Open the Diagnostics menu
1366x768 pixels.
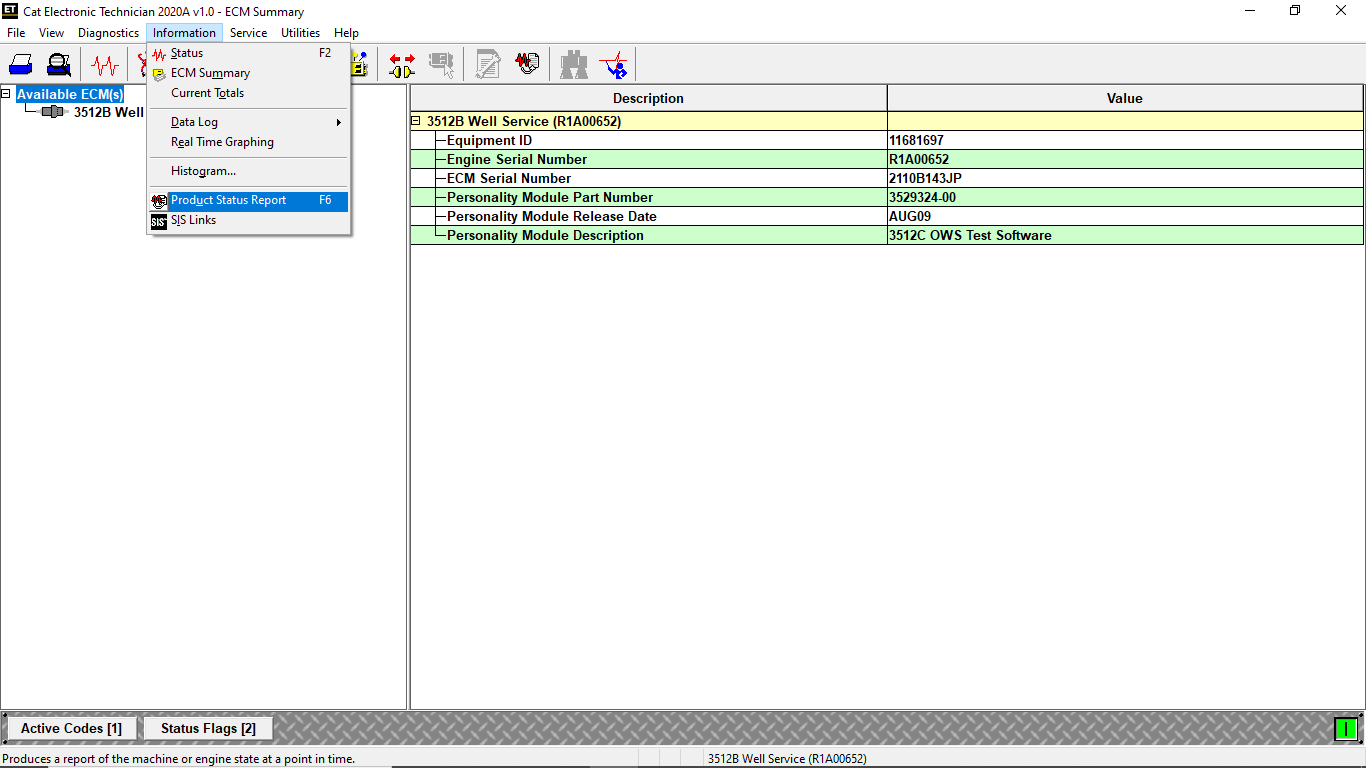coord(108,32)
